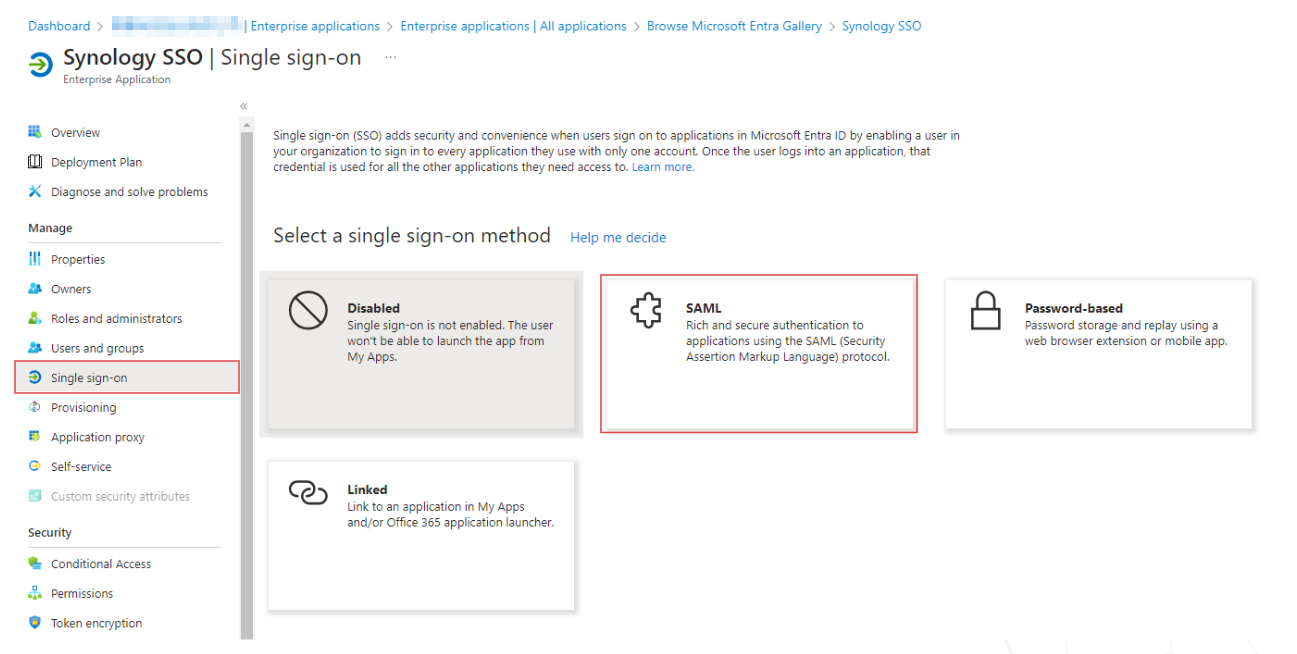Click the Single sign-on arrow icon in sidebar
Viewport: 1297px width, 654px height.
coord(35,378)
